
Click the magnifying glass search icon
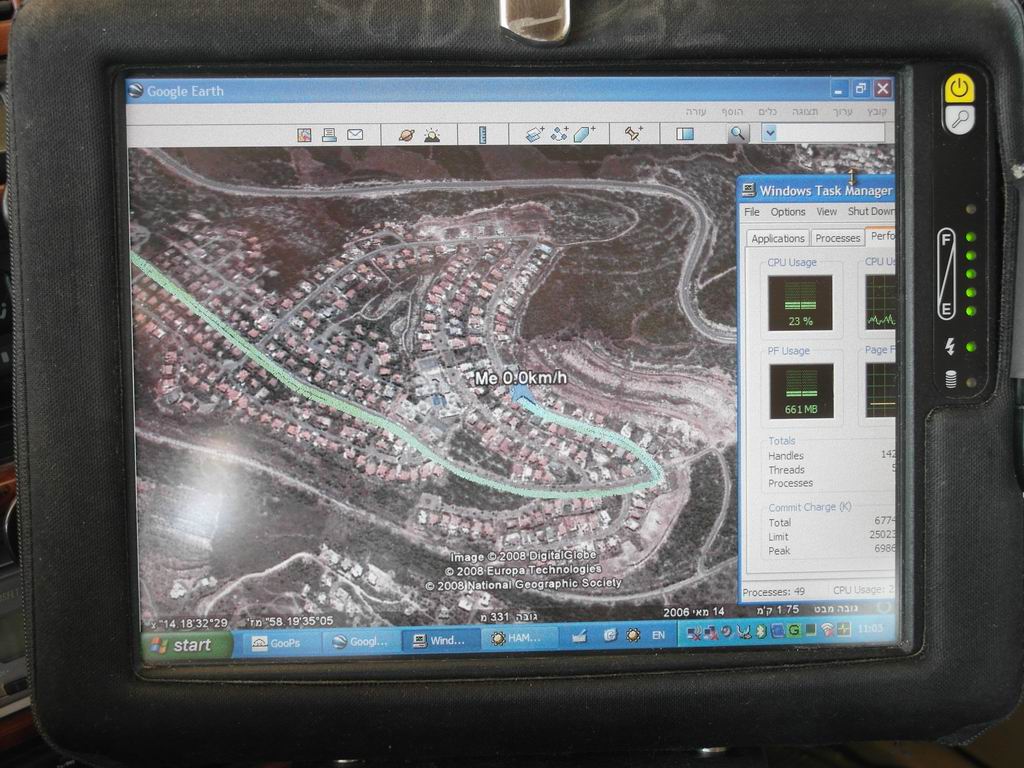[738, 133]
